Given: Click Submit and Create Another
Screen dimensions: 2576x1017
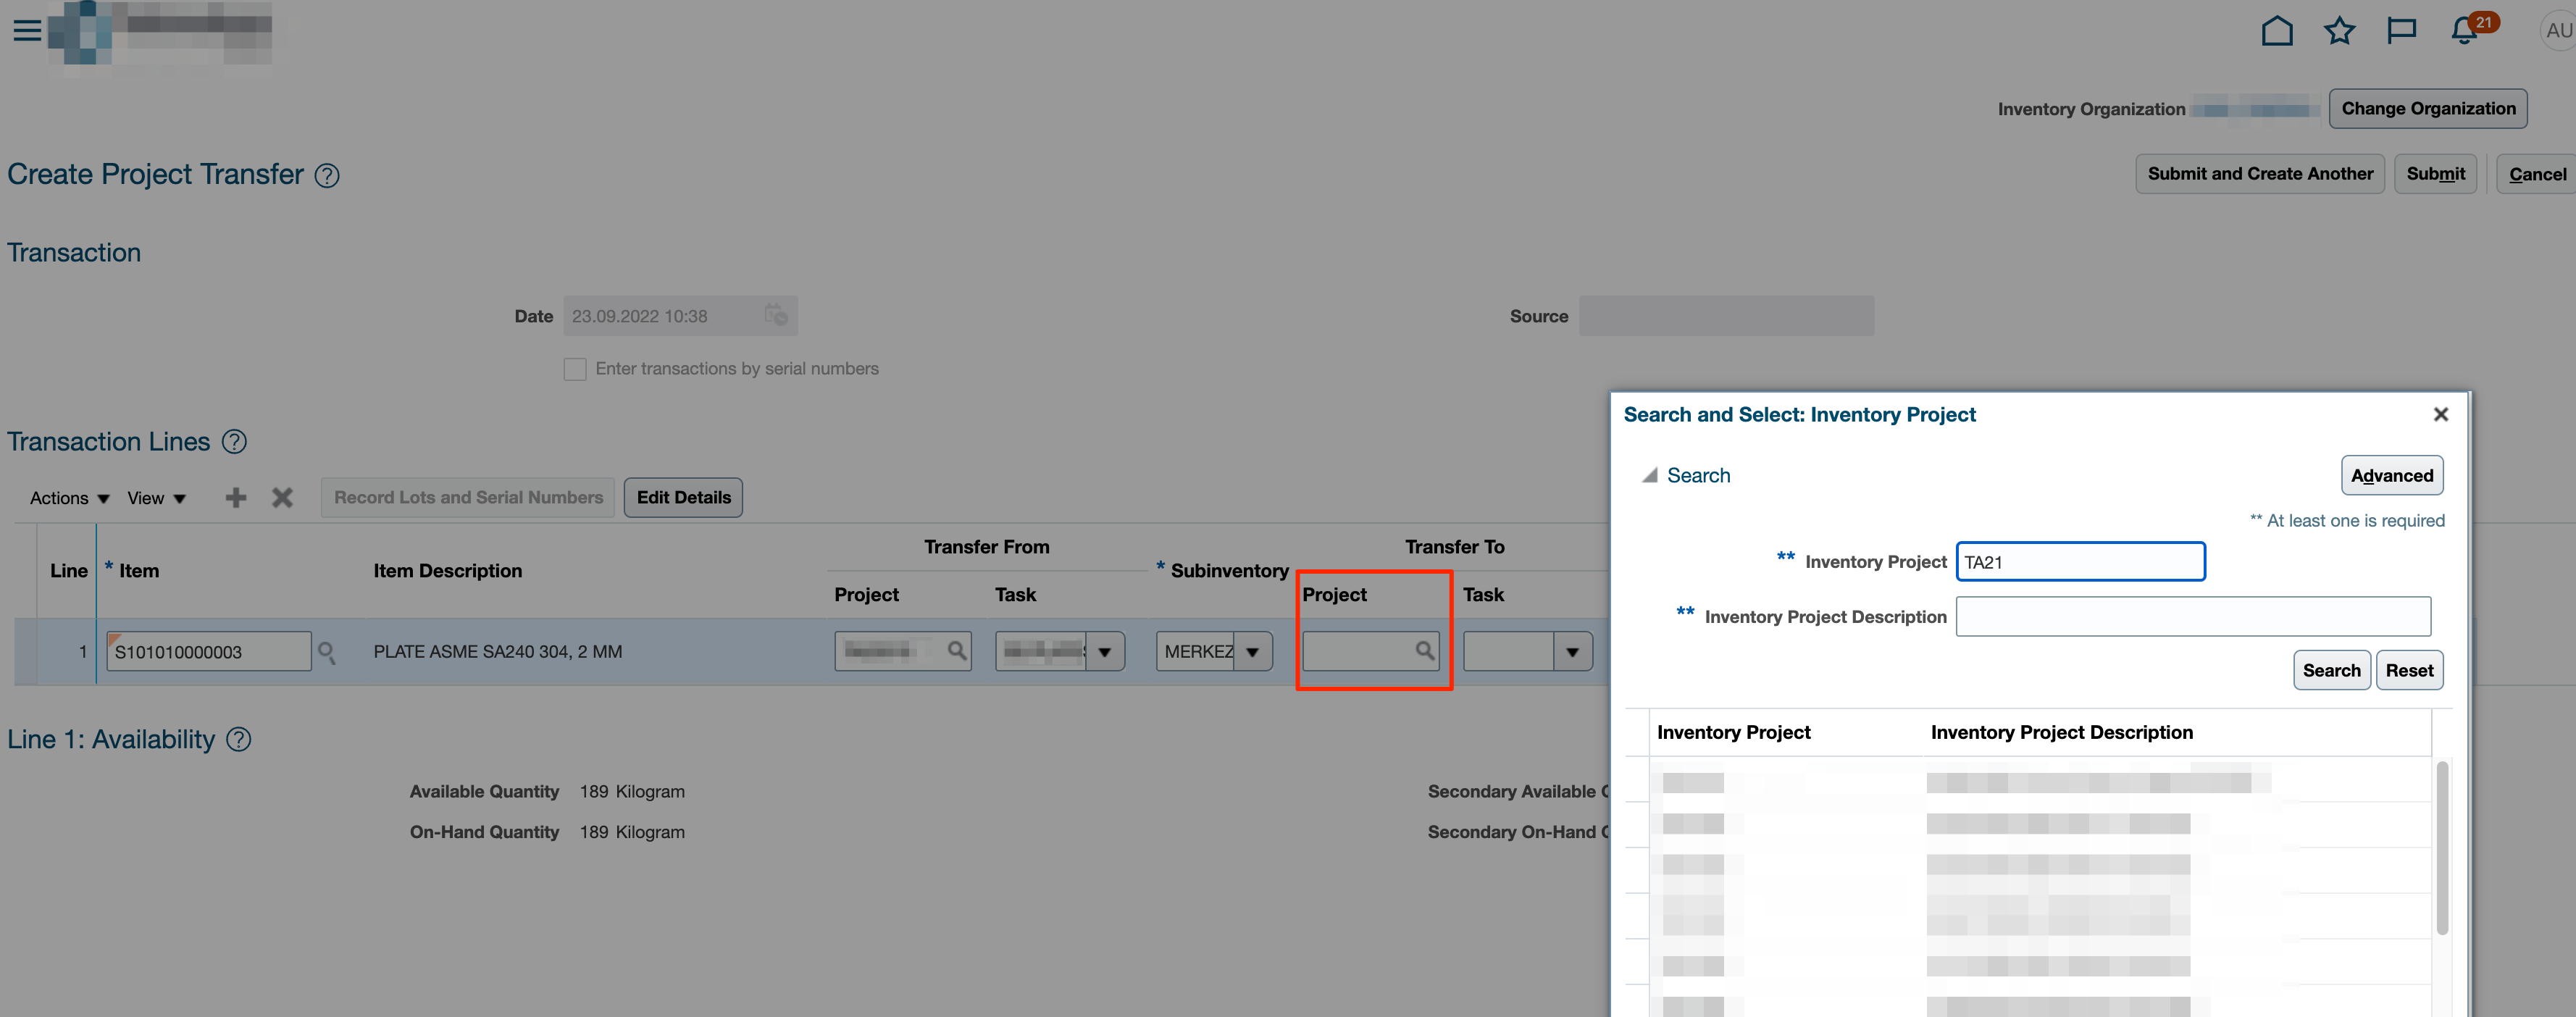Looking at the screenshot, I should click(2260, 173).
